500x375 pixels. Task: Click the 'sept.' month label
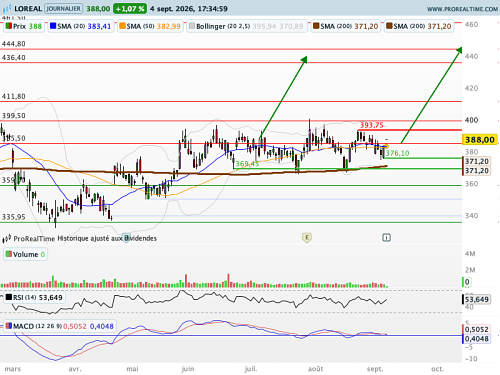[375, 369]
